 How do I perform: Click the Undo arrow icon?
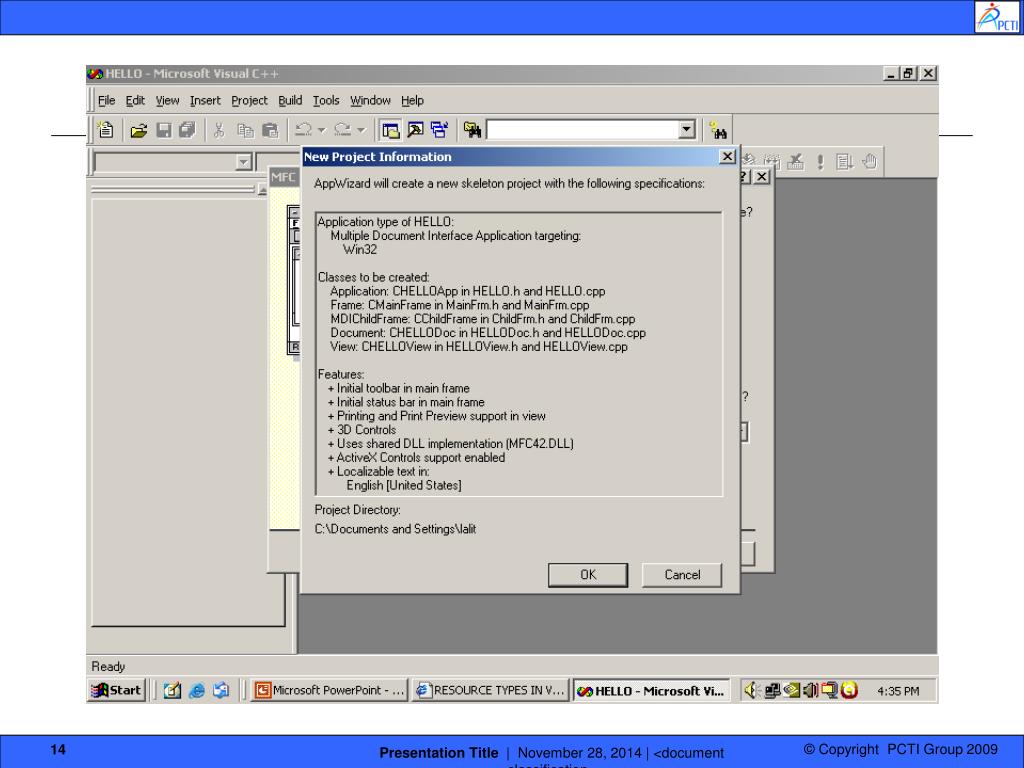[x=303, y=130]
